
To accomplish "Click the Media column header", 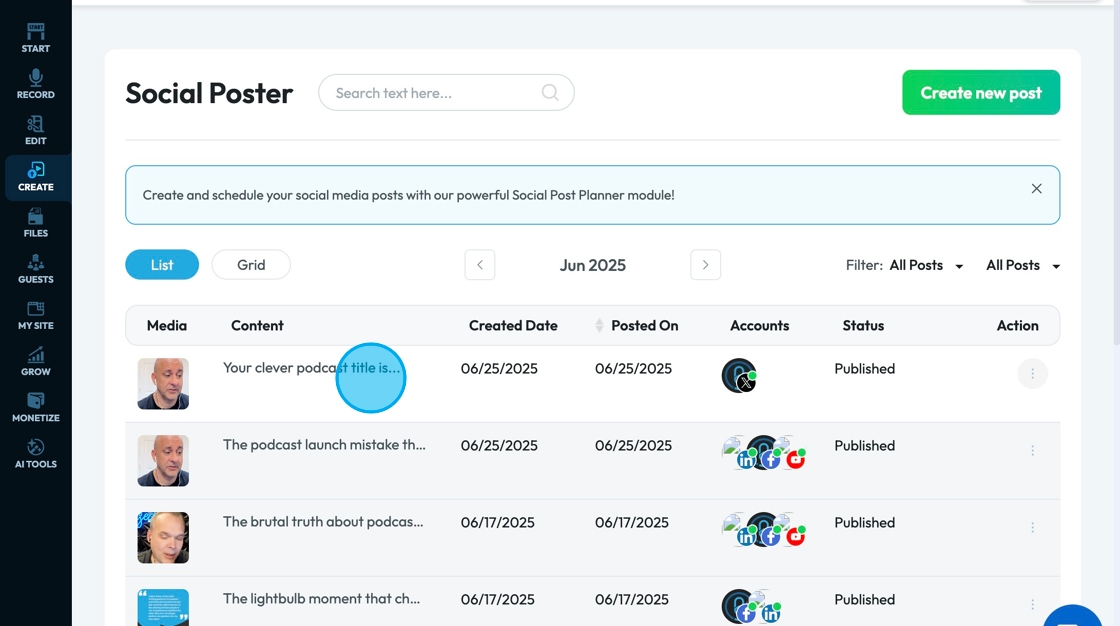I will tap(166, 326).
